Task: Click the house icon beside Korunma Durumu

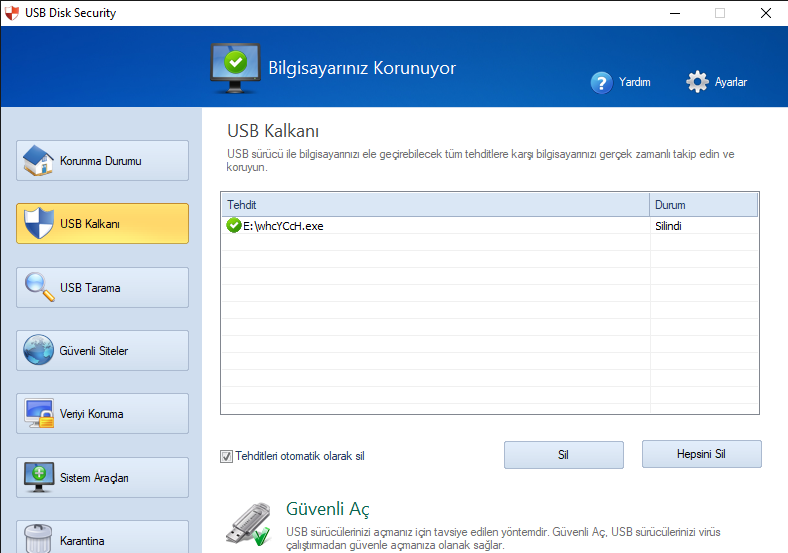Action: click(38, 160)
